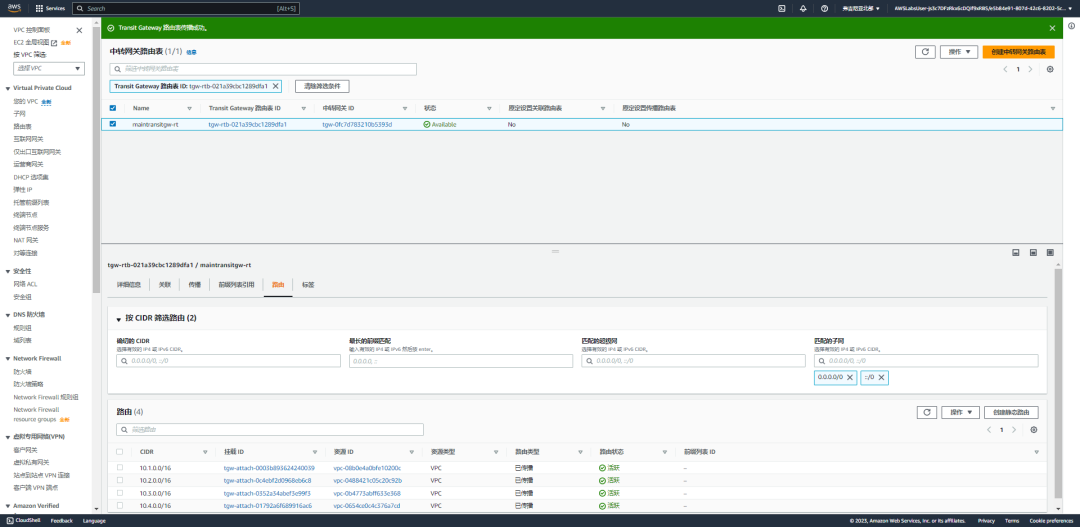The height and width of the screenshot is (527, 1080).
Task: Toggle select-all checkbox in route tables header
Action: pos(113,108)
